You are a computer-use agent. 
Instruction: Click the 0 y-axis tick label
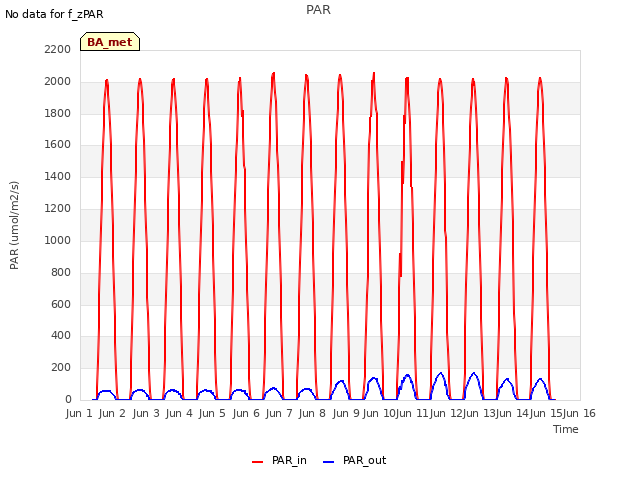pos(68,399)
